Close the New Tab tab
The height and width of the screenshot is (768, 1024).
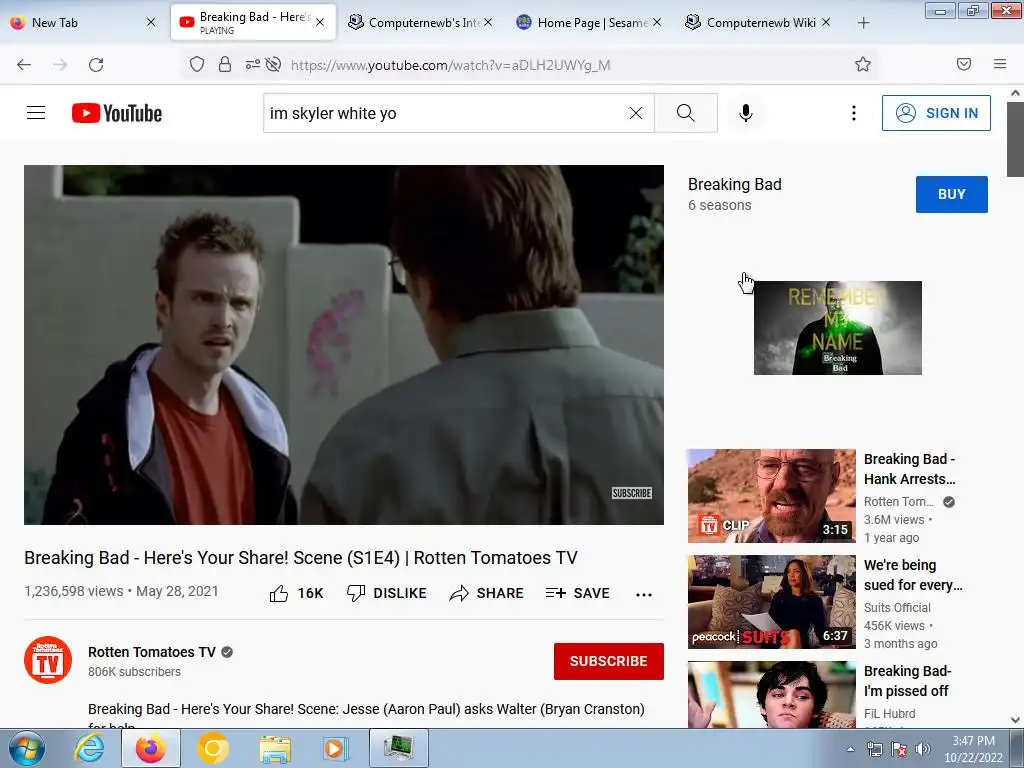click(151, 22)
